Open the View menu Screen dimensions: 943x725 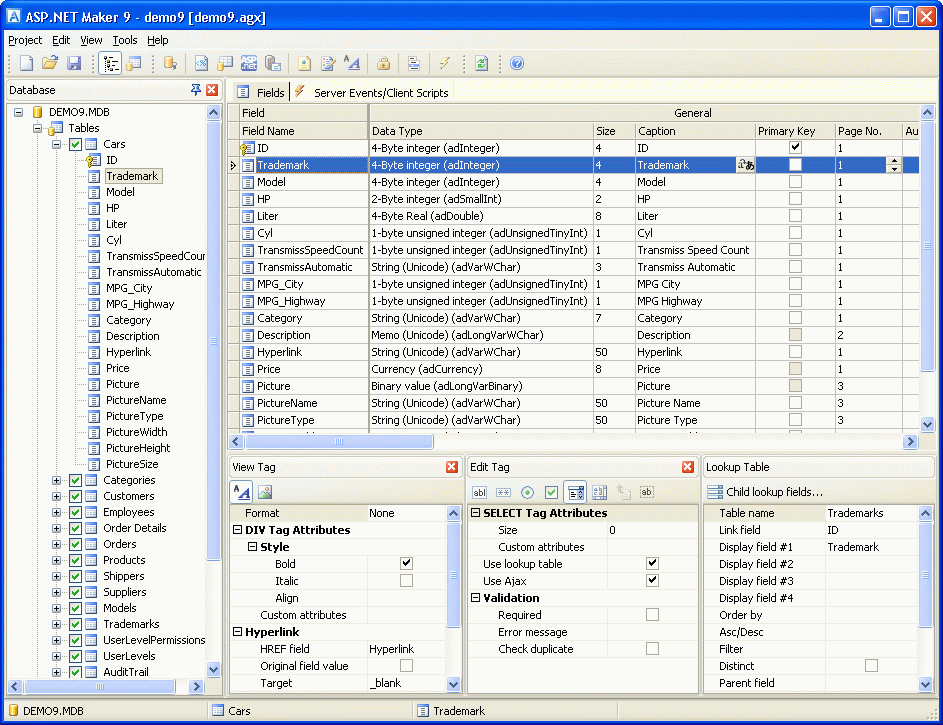[91, 40]
